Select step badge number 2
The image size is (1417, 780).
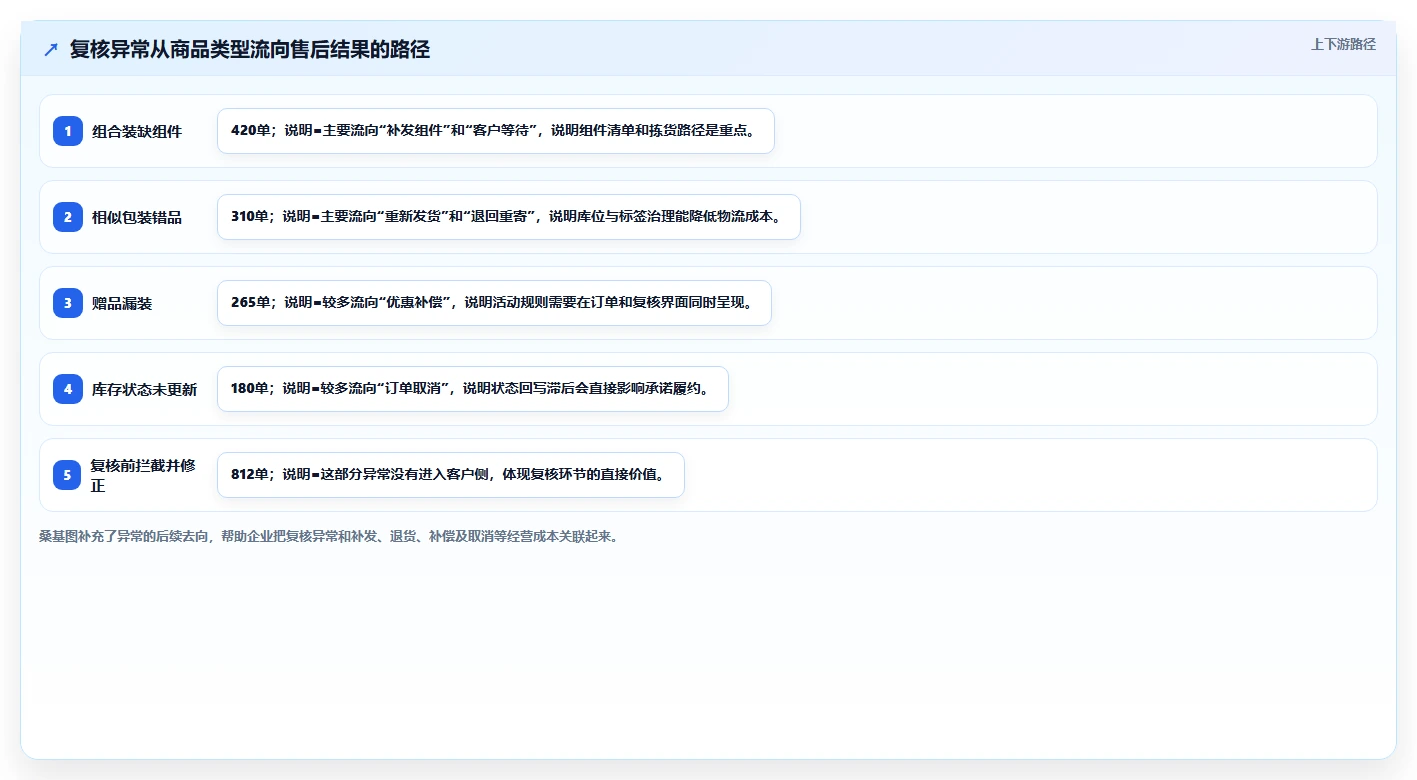point(68,217)
